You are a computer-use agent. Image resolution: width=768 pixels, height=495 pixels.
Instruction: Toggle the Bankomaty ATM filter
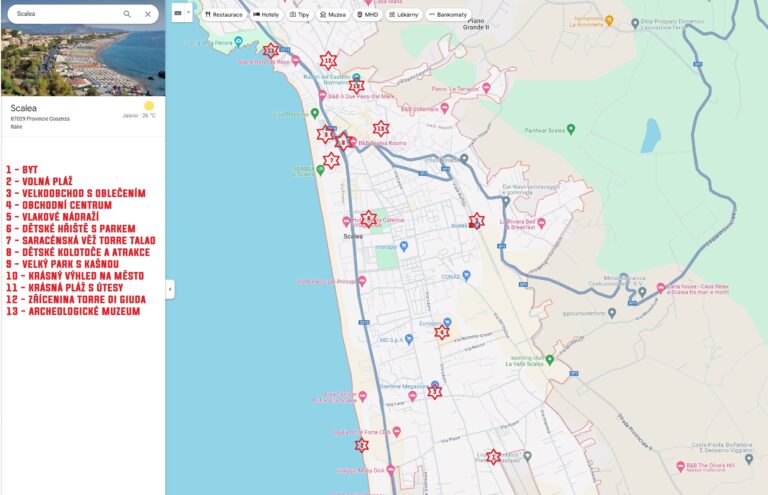[448, 15]
